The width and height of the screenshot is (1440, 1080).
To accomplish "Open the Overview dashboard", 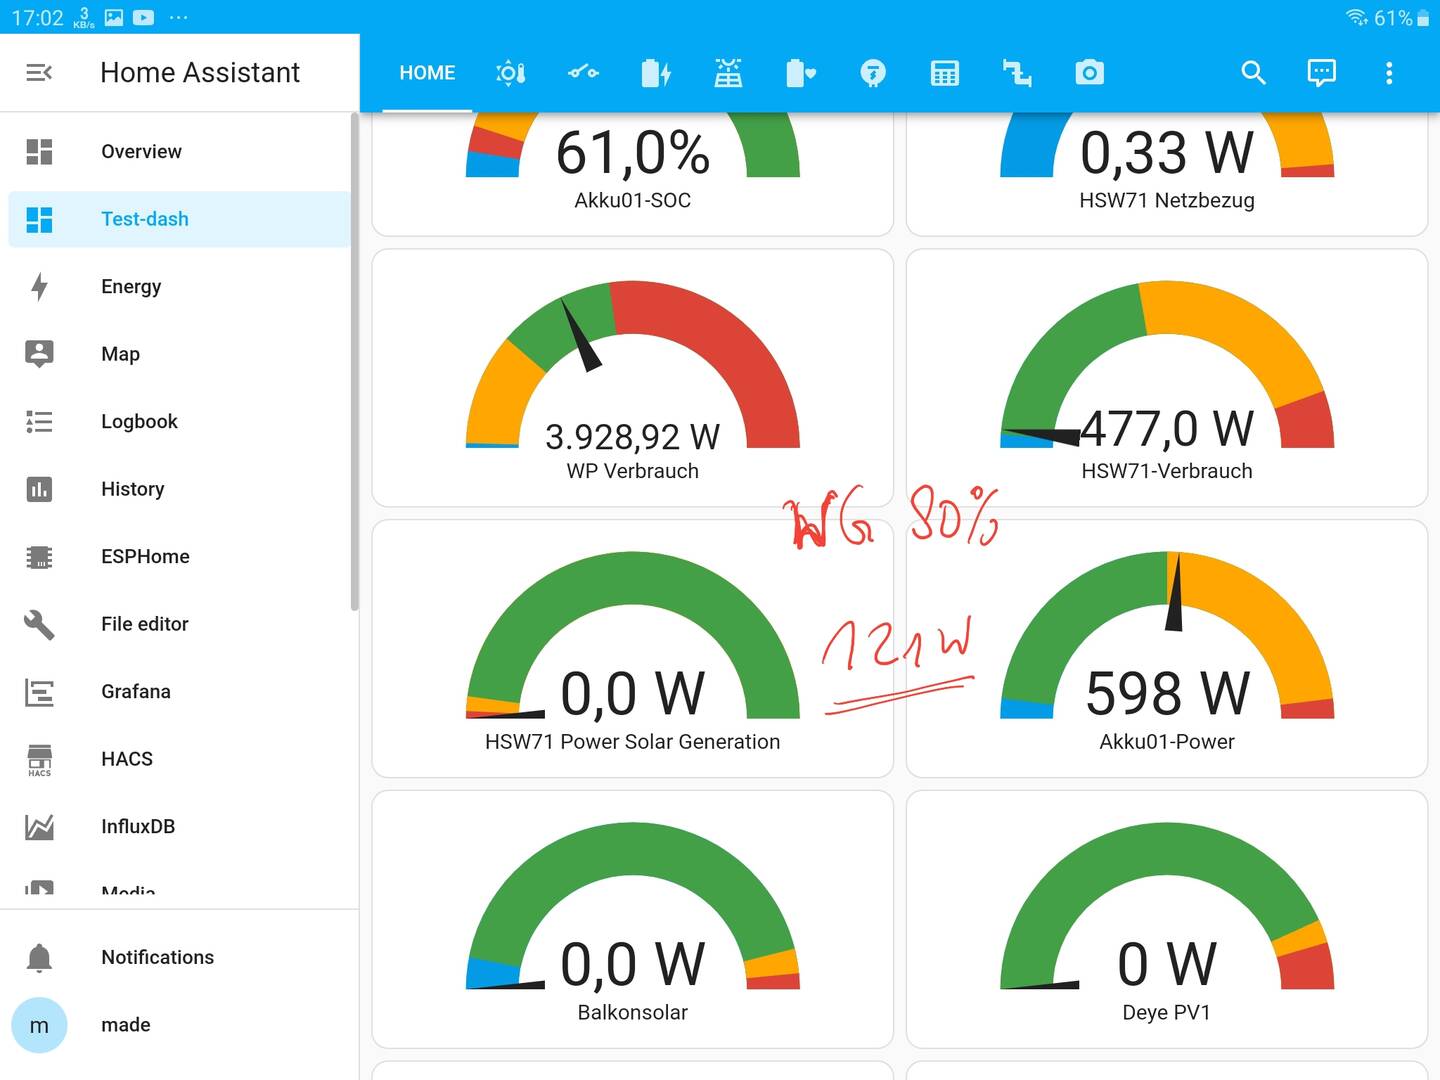I will click(x=180, y=151).
